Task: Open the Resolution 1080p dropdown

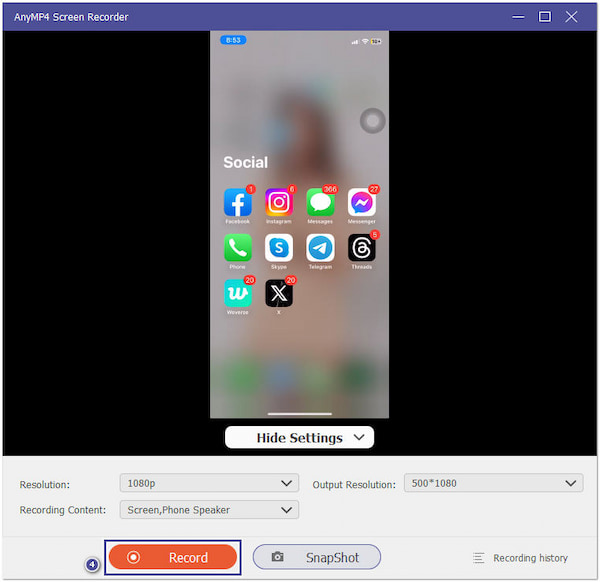Action: [209, 483]
